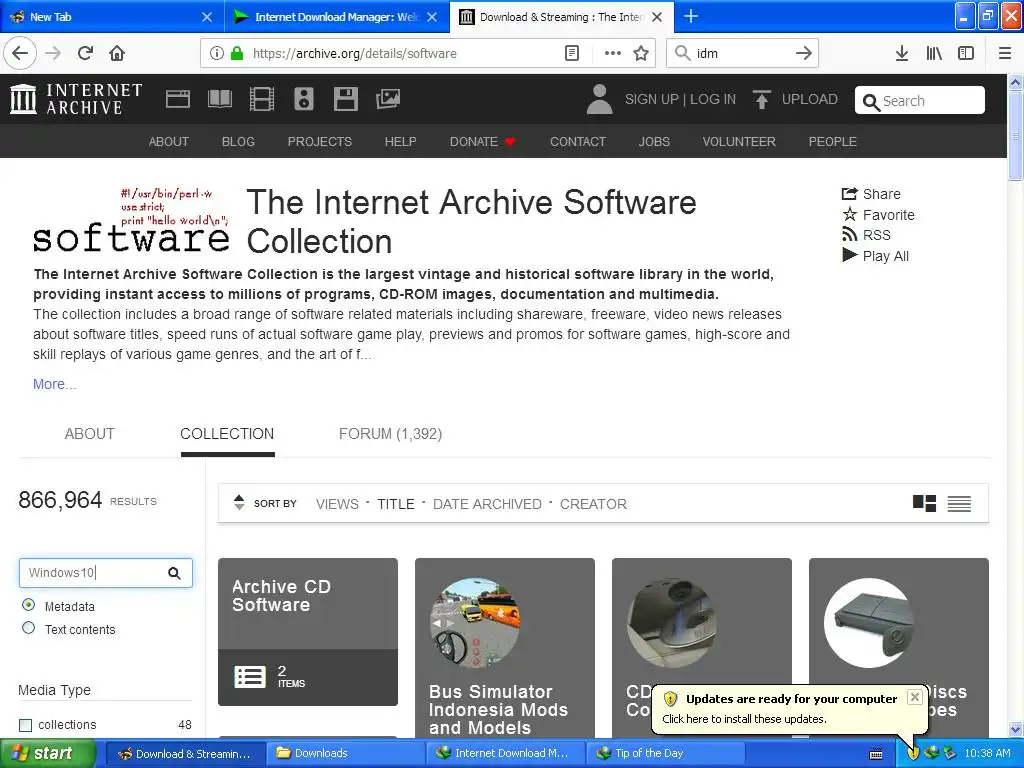Open the PROJECTS navigation item

[320, 142]
